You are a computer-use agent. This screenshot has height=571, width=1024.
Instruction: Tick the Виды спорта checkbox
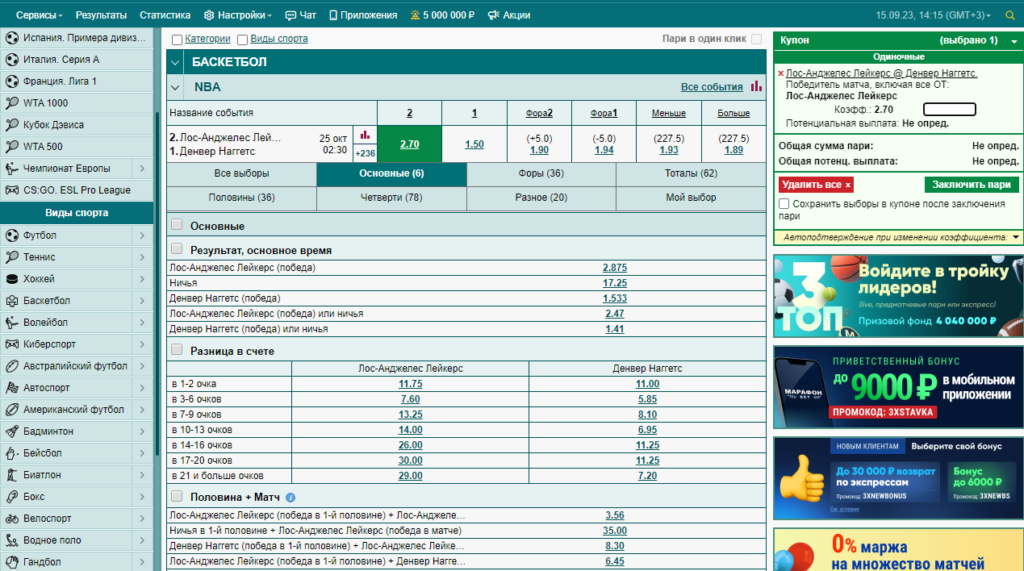click(242, 39)
